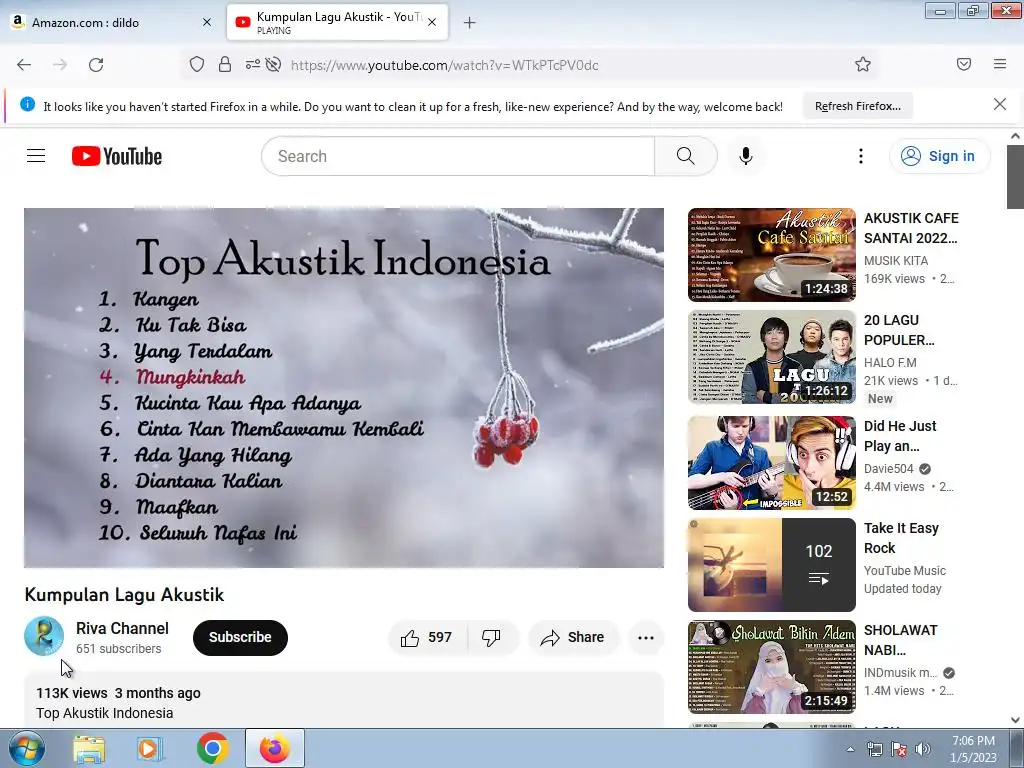Save page to Pocket
This screenshot has width=1024, height=768.
click(964, 64)
